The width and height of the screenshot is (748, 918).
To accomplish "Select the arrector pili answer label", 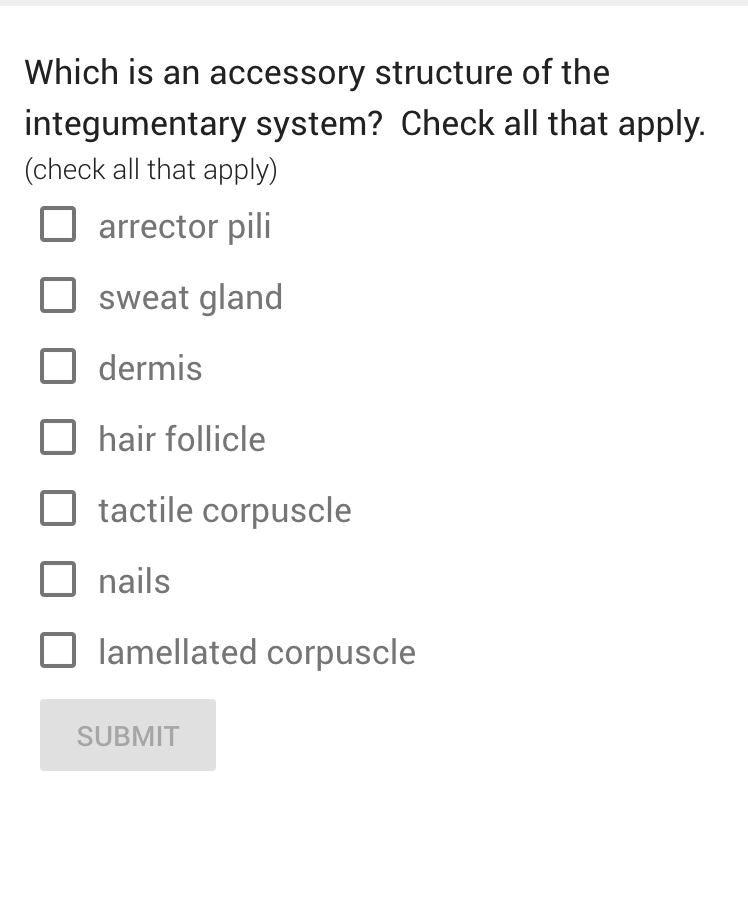I will pos(184,226).
